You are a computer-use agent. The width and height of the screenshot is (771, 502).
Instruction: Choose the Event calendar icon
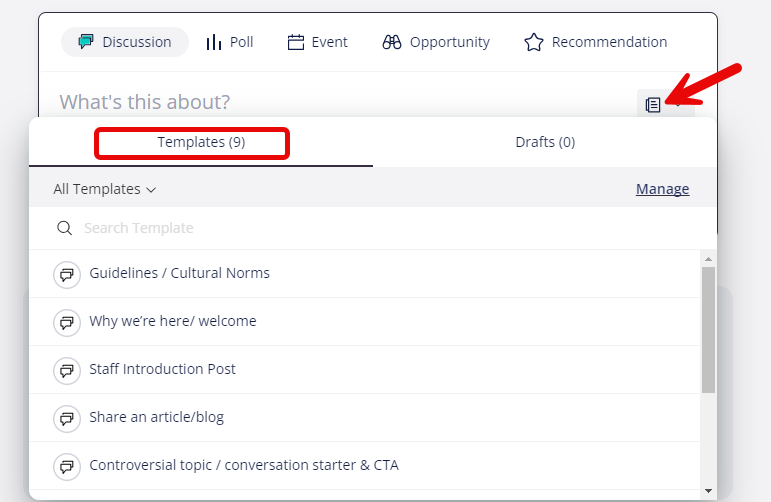296,42
